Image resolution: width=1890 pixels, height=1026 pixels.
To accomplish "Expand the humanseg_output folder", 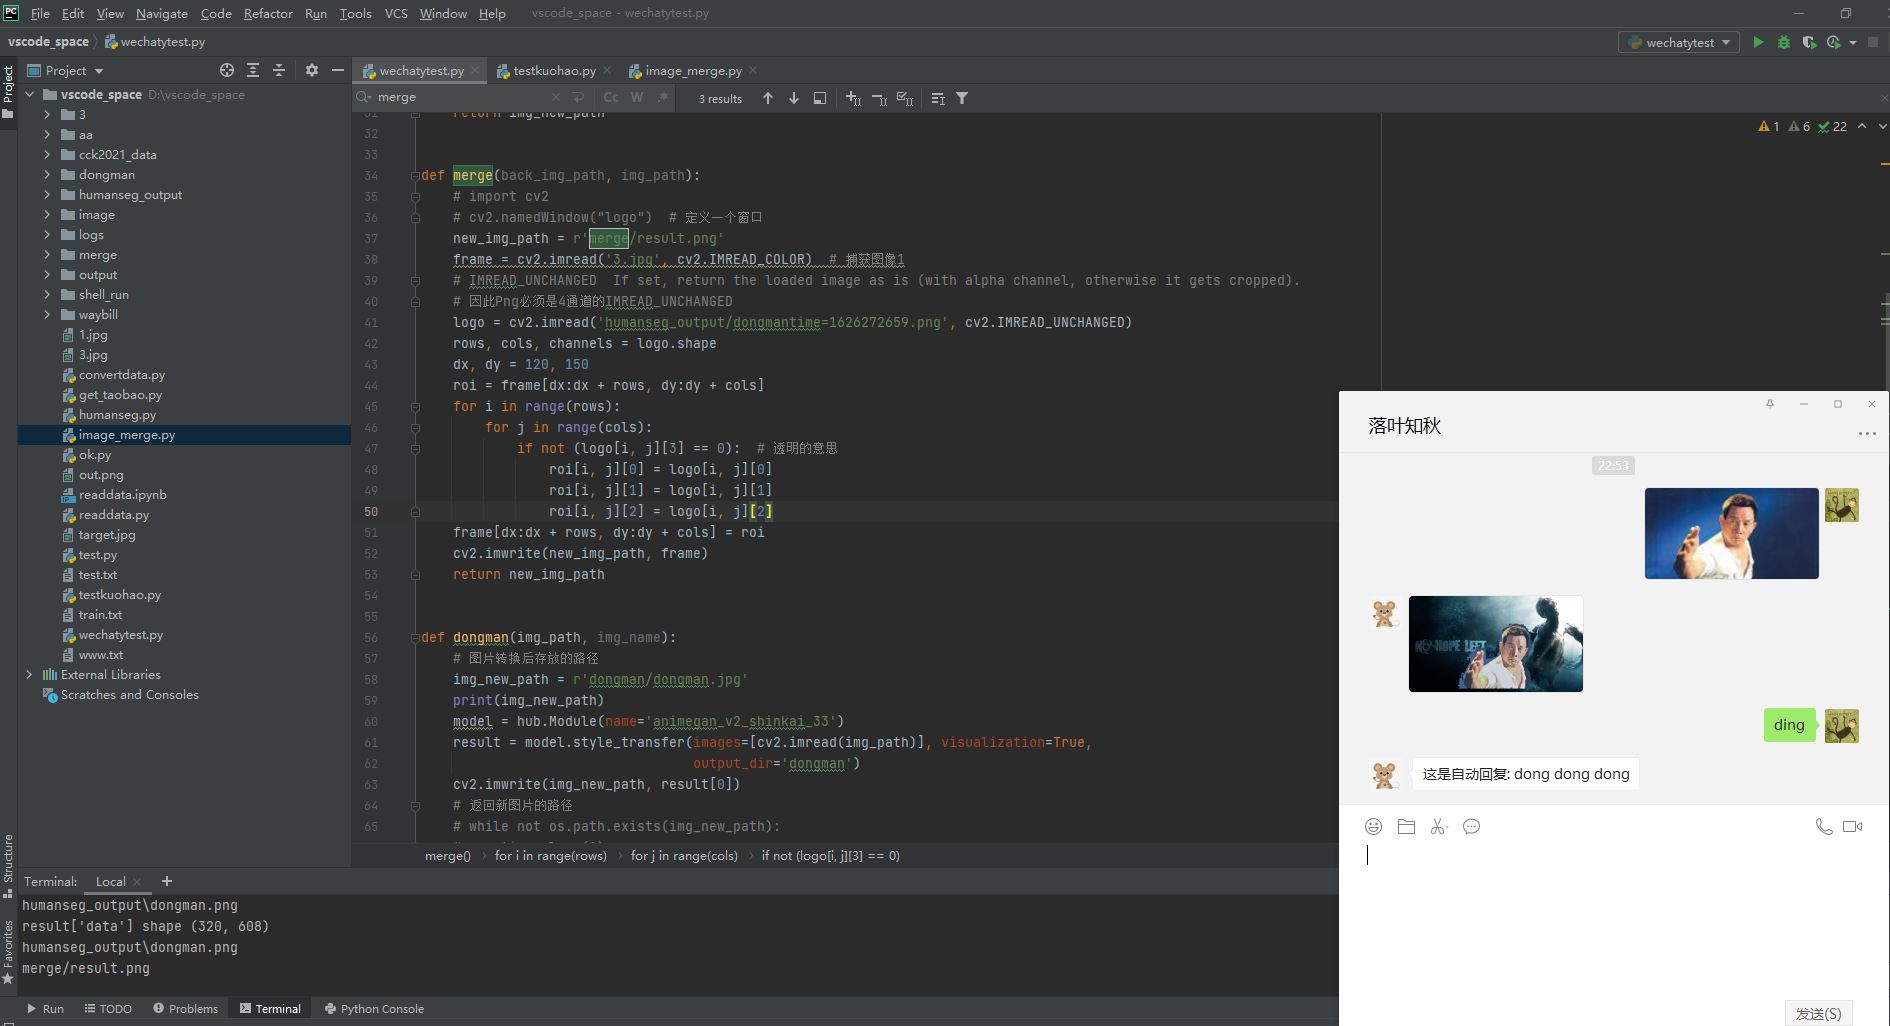I will pyautogui.click(x=47, y=195).
